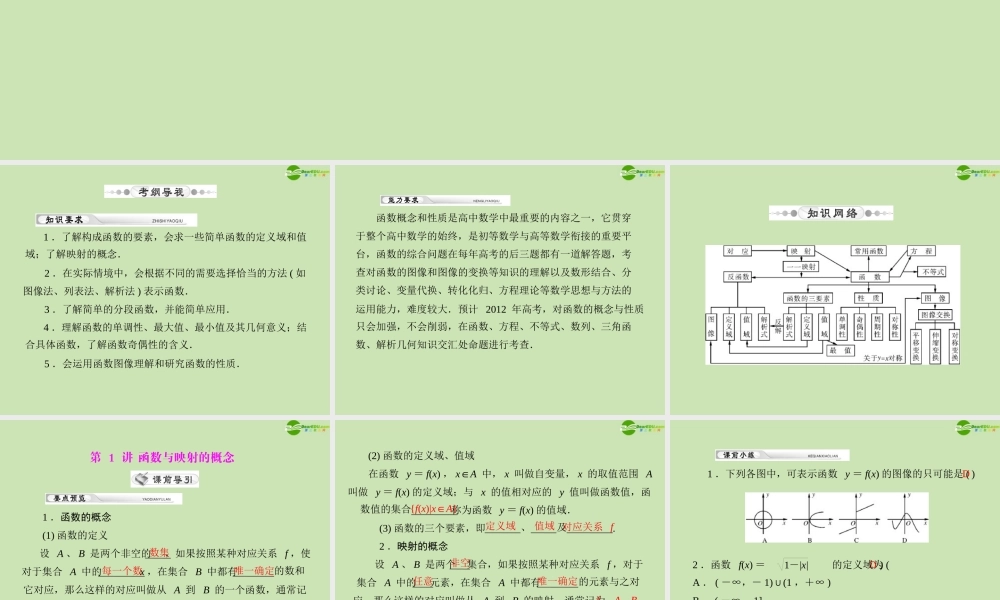
Task: Click the line 1．函数的概念
Action: (77, 517)
